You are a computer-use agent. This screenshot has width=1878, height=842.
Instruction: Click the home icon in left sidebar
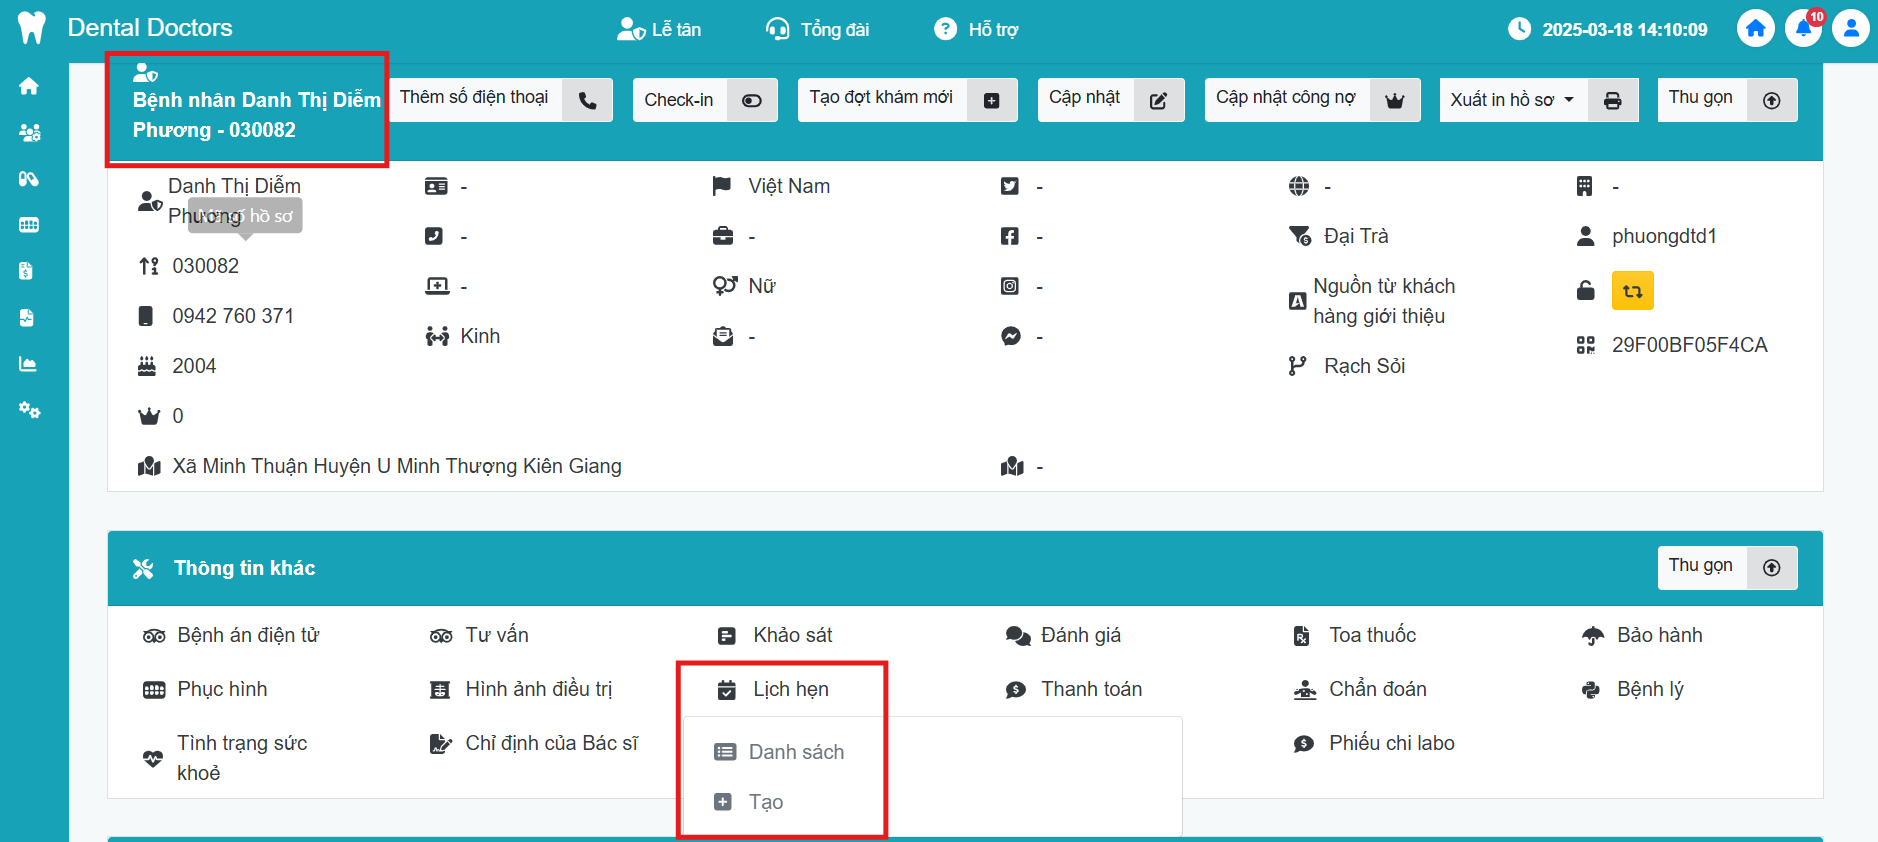29,86
